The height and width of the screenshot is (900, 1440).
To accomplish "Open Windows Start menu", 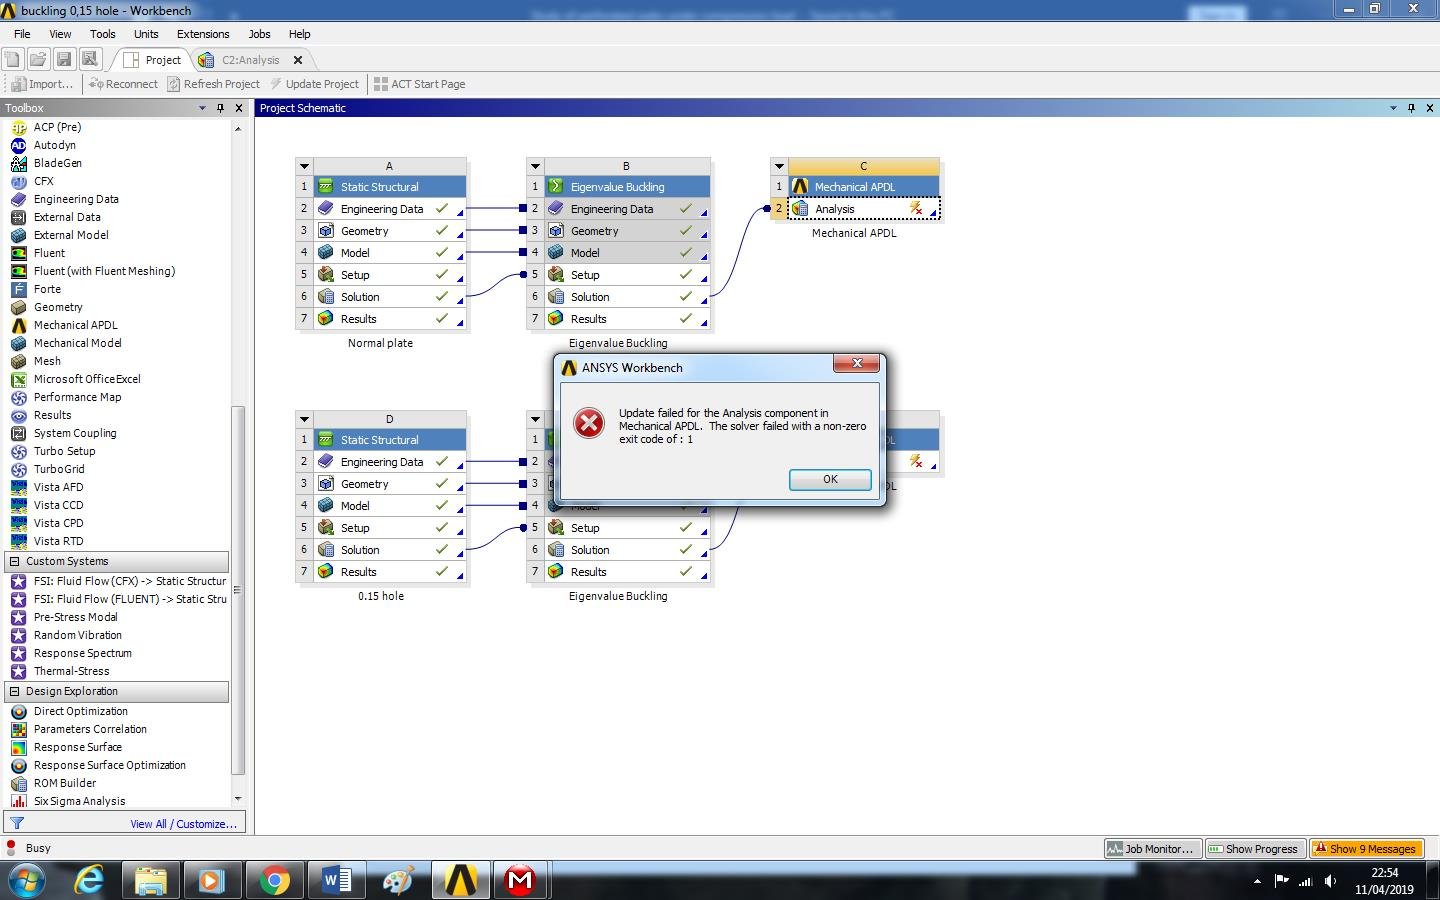I will point(26,881).
